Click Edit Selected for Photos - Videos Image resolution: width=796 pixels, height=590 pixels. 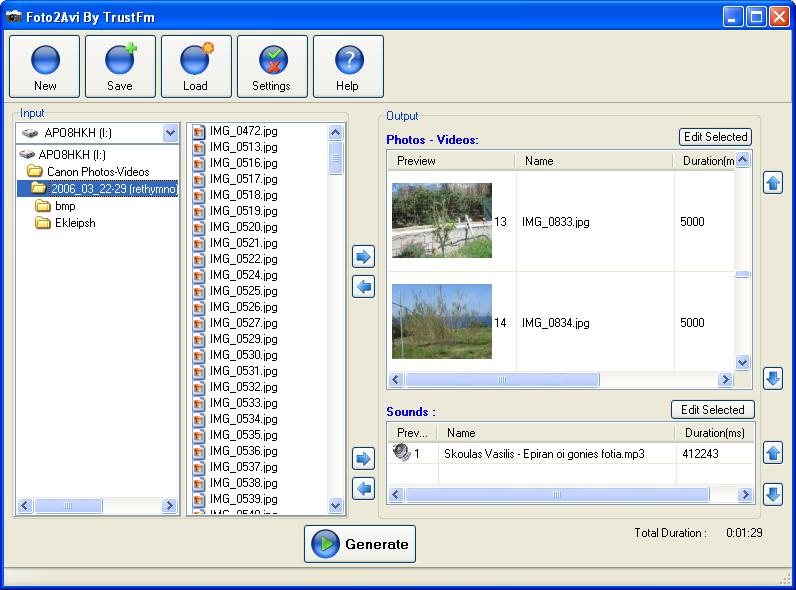[714, 137]
